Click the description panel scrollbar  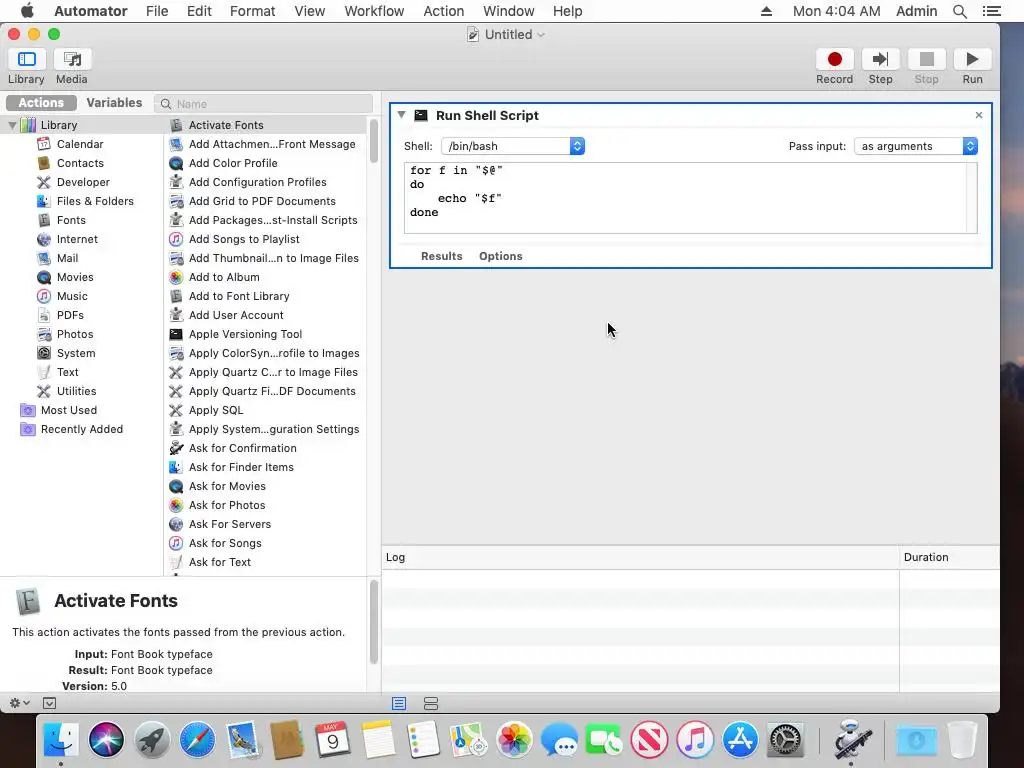click(x=374, y=622)
